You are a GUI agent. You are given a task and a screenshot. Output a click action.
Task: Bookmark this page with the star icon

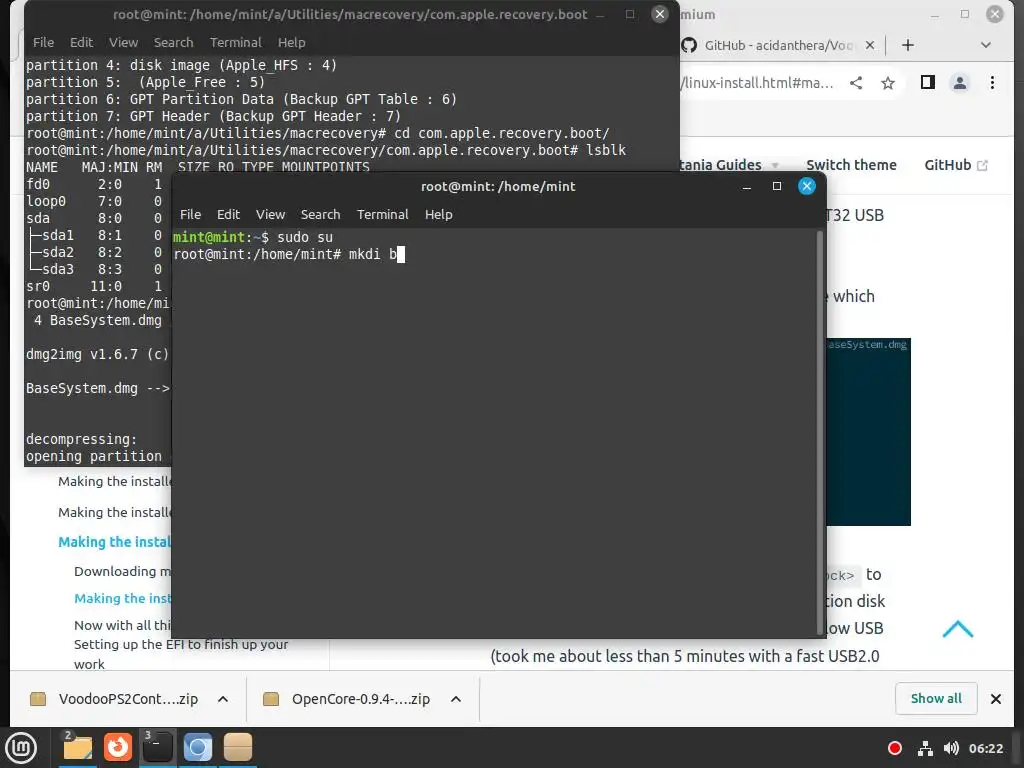pyautogui.click(x=888, y=83)
